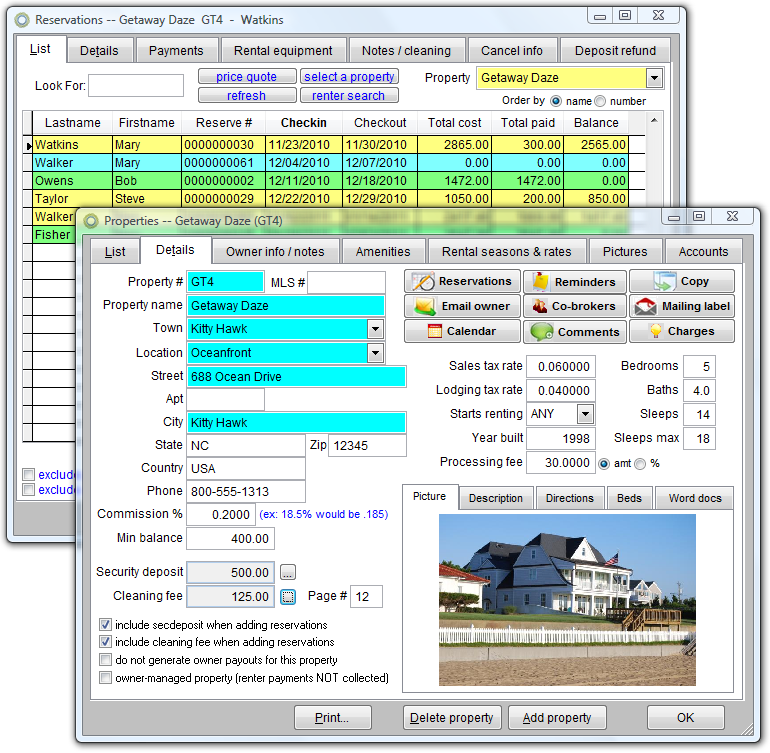Sort by Checkin column header
The width and height of the screenshot is (770, 753).
[x=303, y=123]
